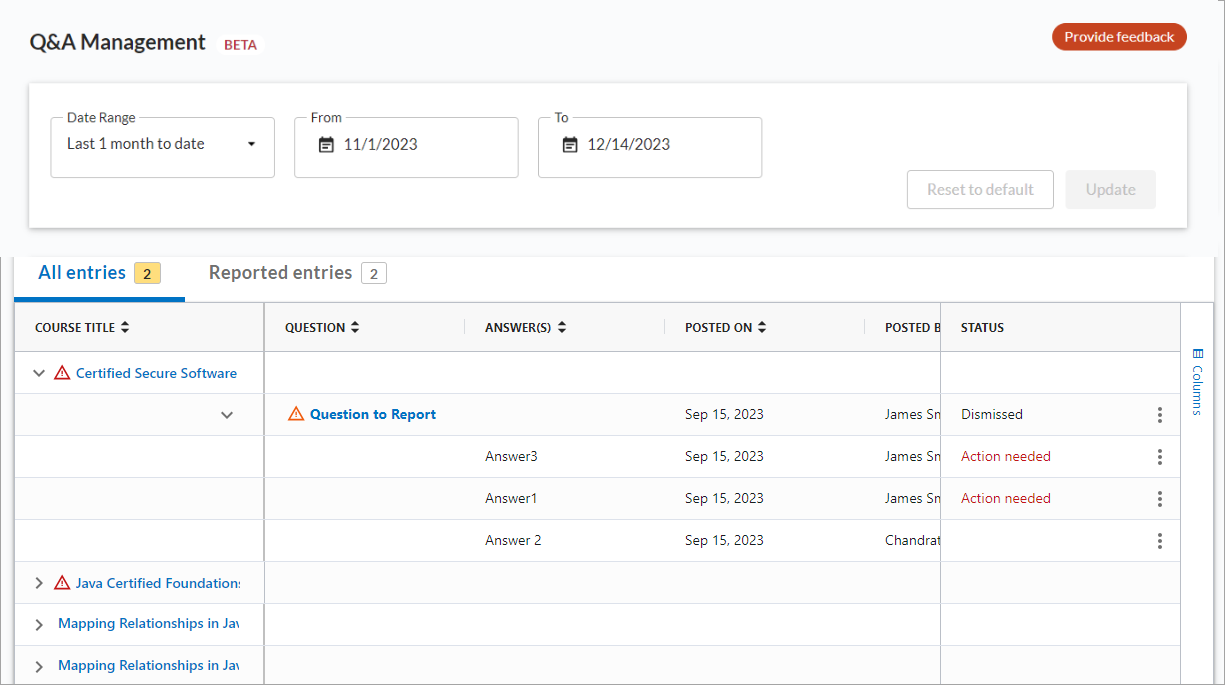Switch to Reported entries tab
This screenshot has height=685, width=1225.
pos(296,273)
